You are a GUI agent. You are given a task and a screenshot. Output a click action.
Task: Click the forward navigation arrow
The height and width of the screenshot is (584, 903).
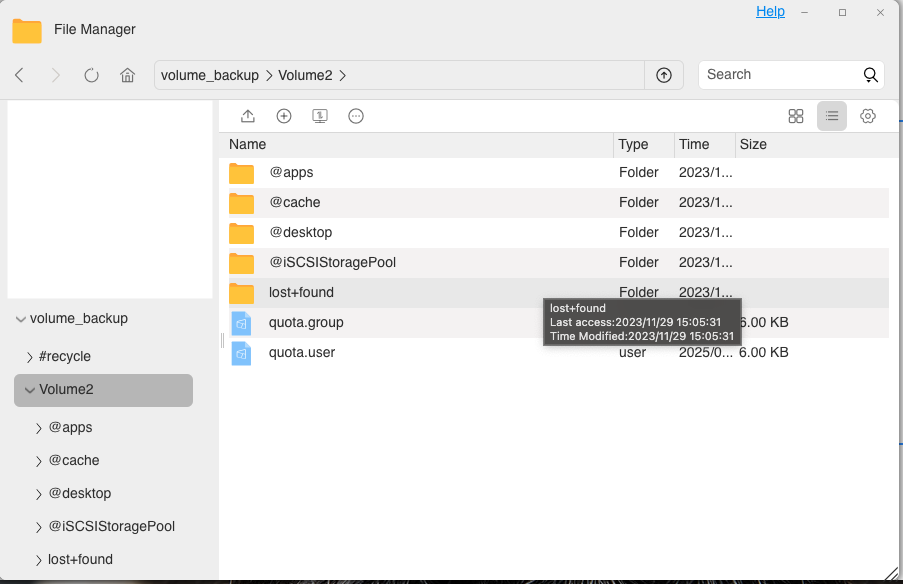[x=55, y=75]
